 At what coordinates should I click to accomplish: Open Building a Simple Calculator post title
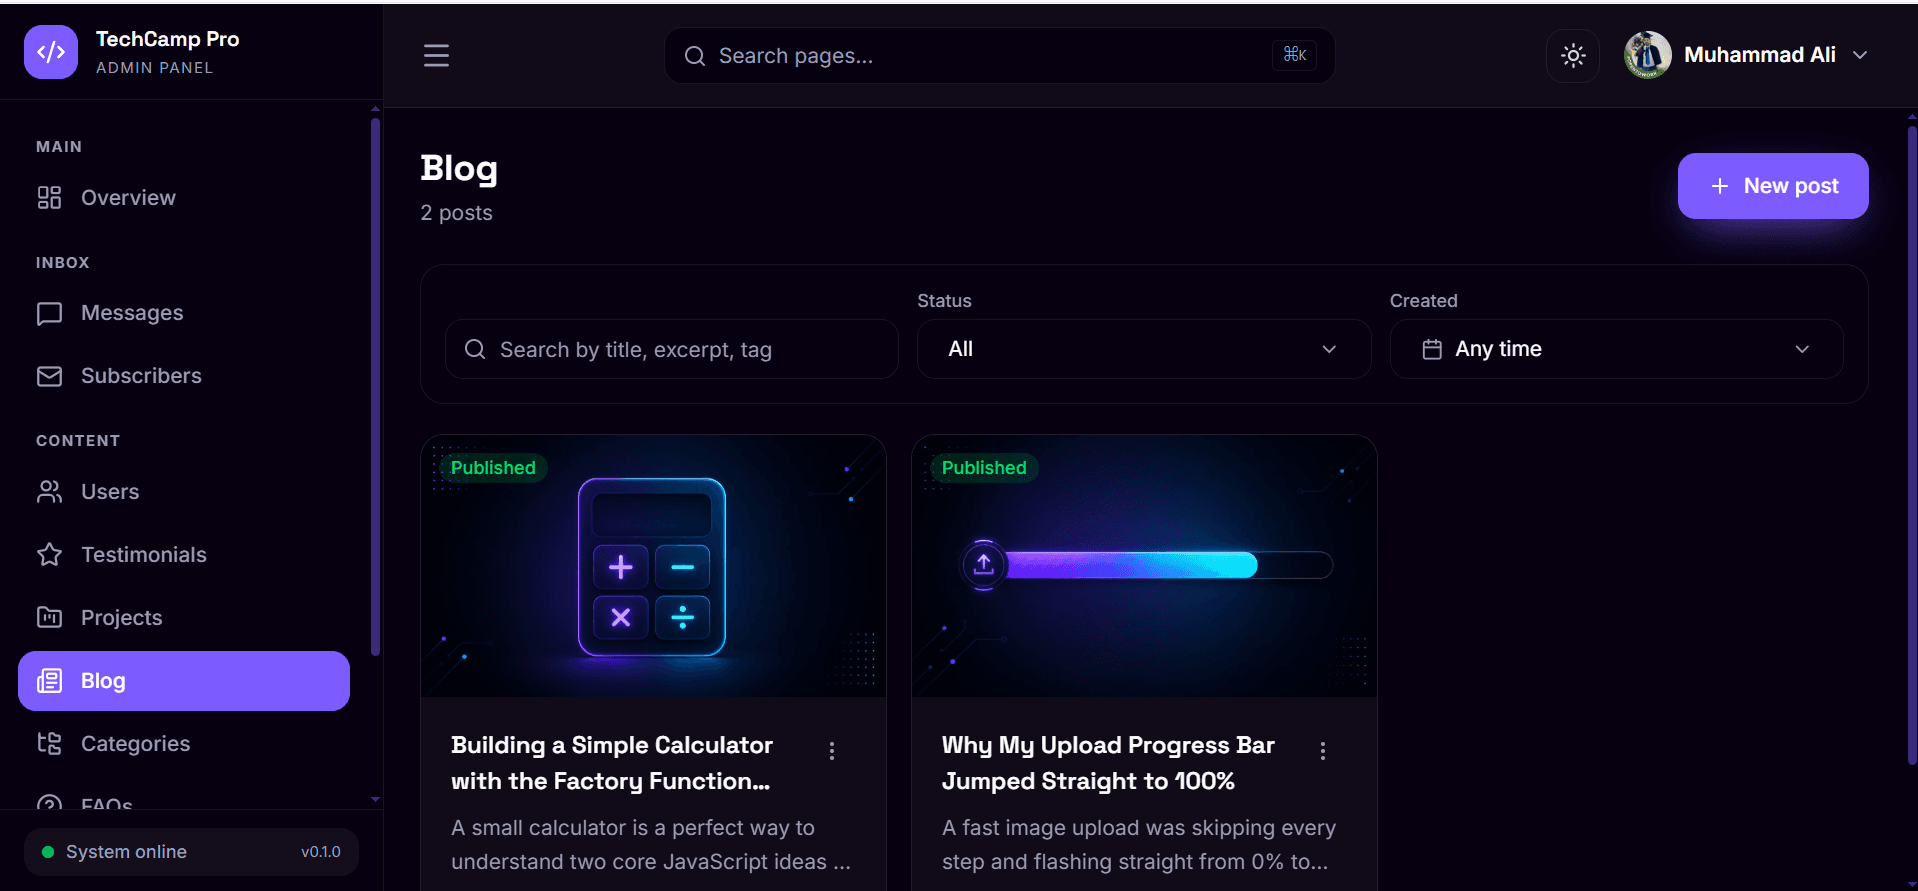pos(612,763)
